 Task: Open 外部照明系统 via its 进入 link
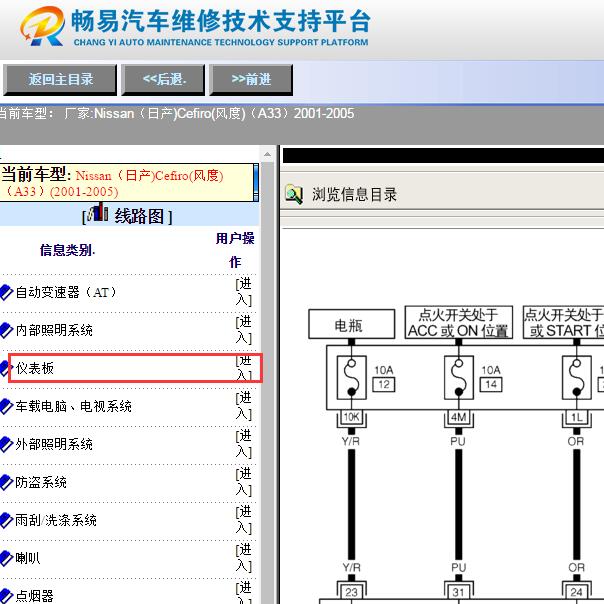(244, 444)
